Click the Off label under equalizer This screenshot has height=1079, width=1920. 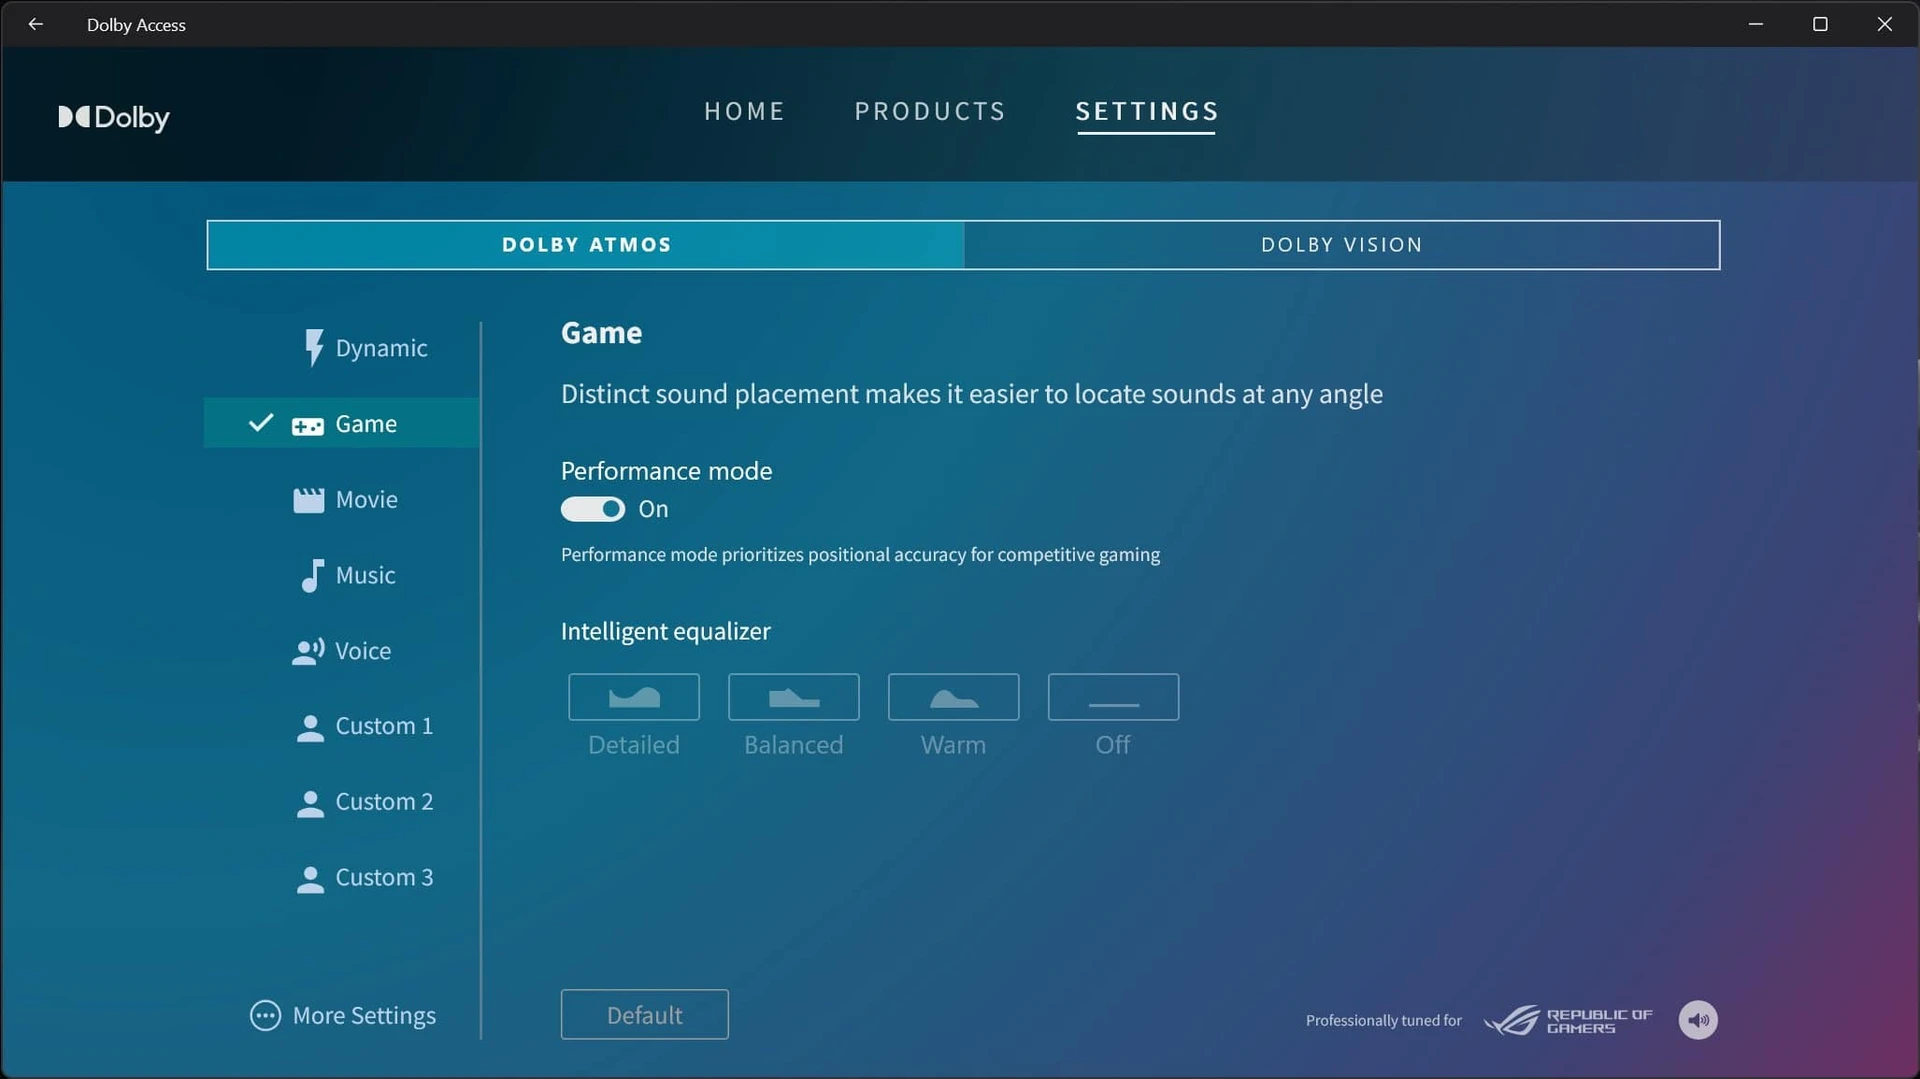tap(1113, 745)
